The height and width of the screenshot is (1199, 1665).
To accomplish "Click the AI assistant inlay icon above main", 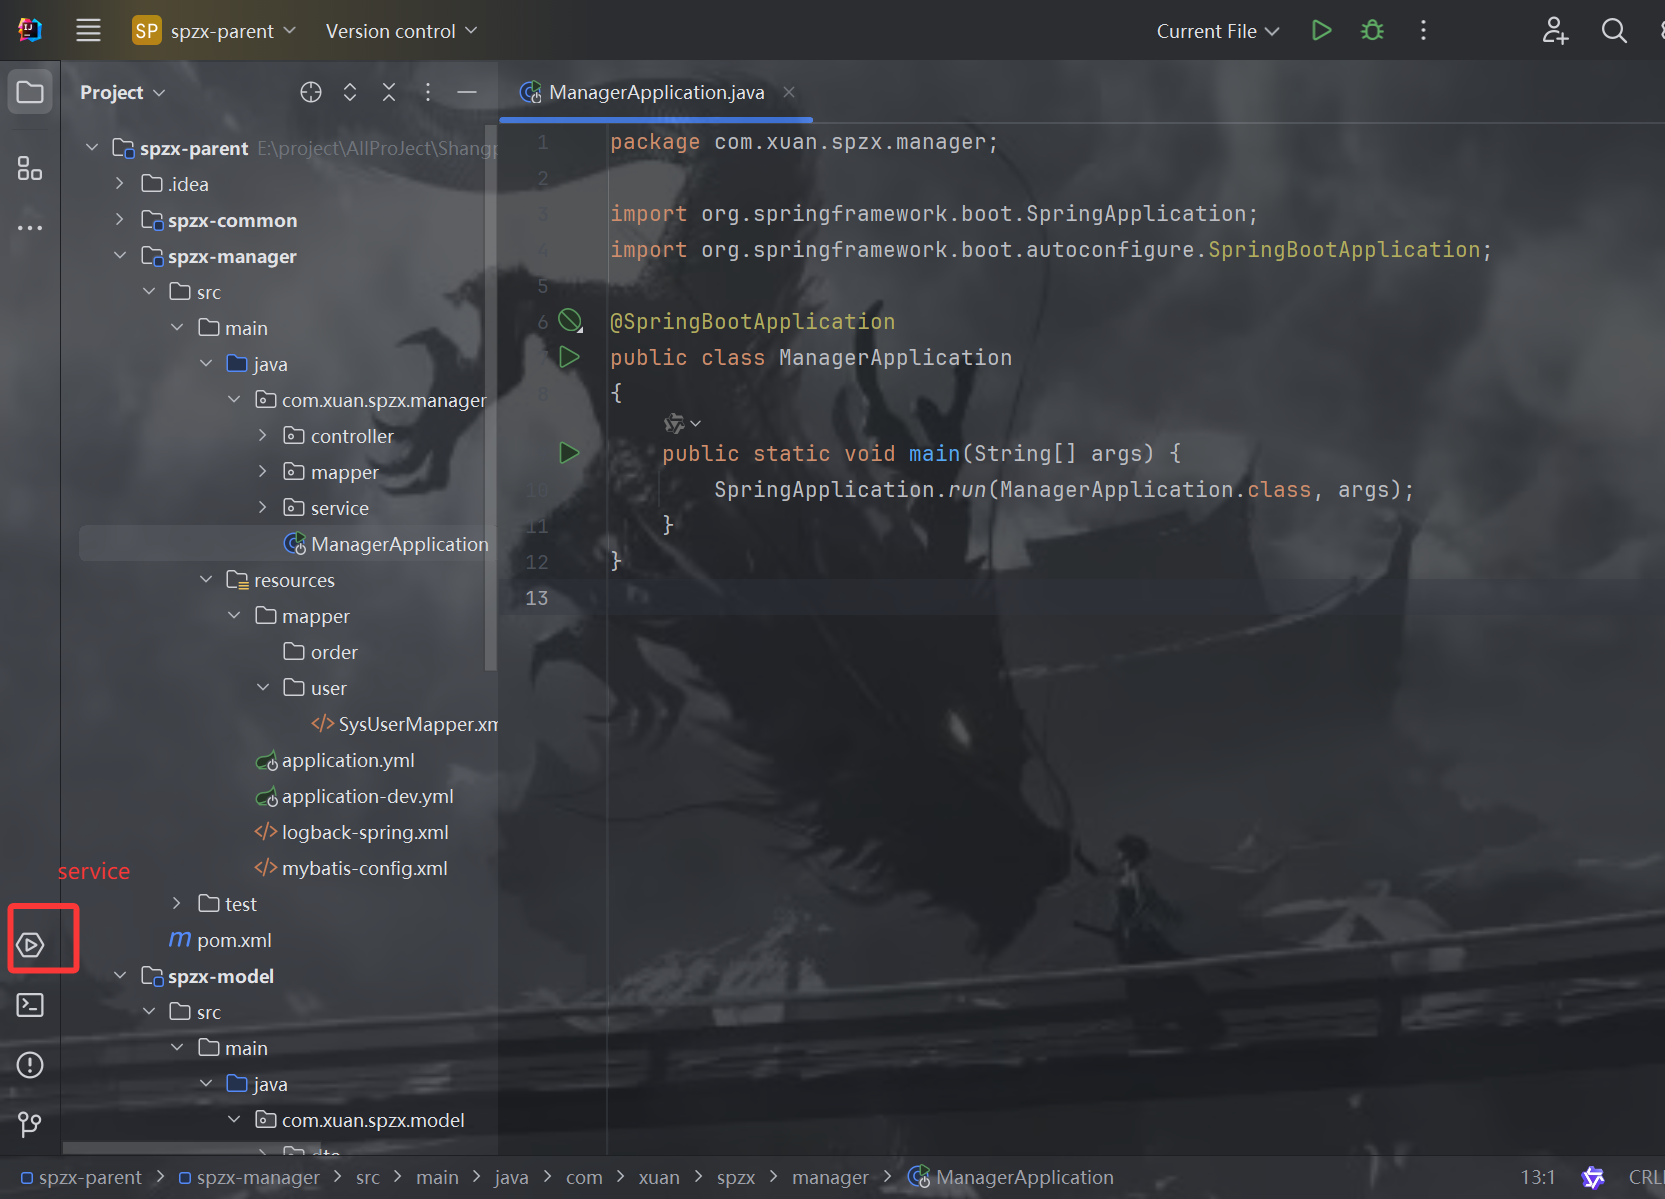I will click(x=675, y=424).
